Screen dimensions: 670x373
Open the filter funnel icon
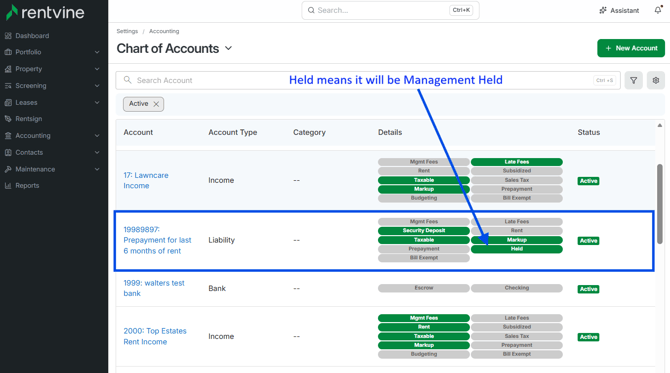click(x=634, y=80)
